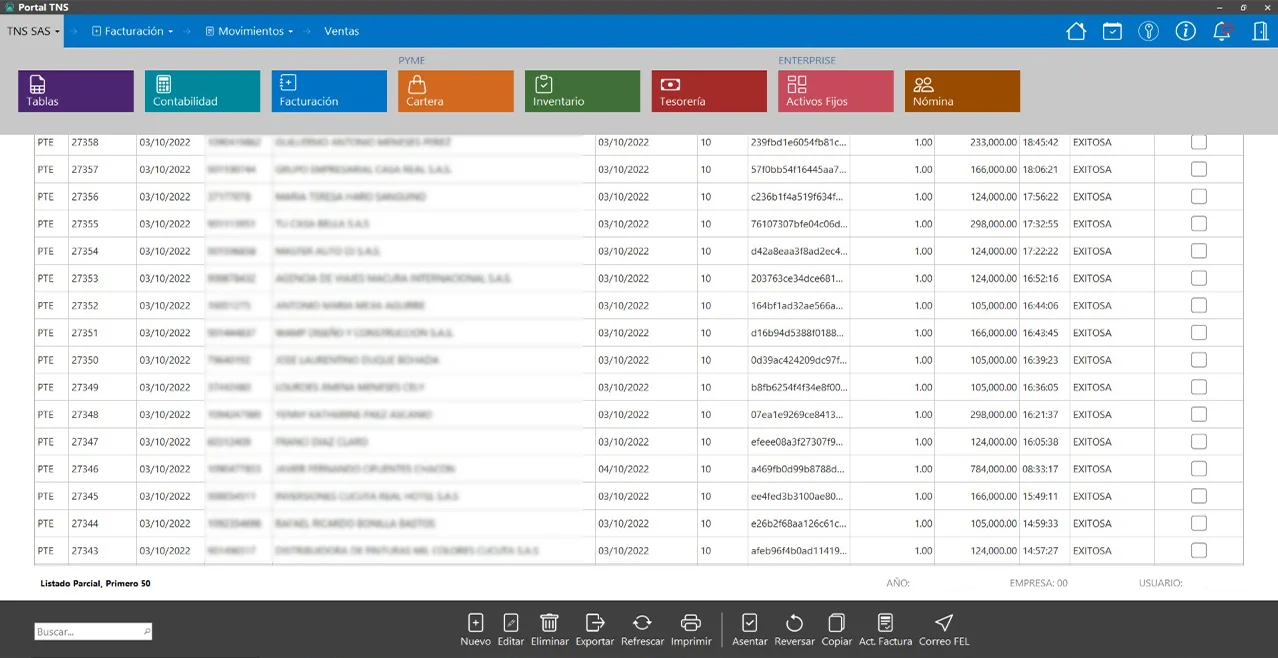Open the Contabilidad module tile
The width and height of the screenshot is (1278, 658).
click(x=202, y=91)
